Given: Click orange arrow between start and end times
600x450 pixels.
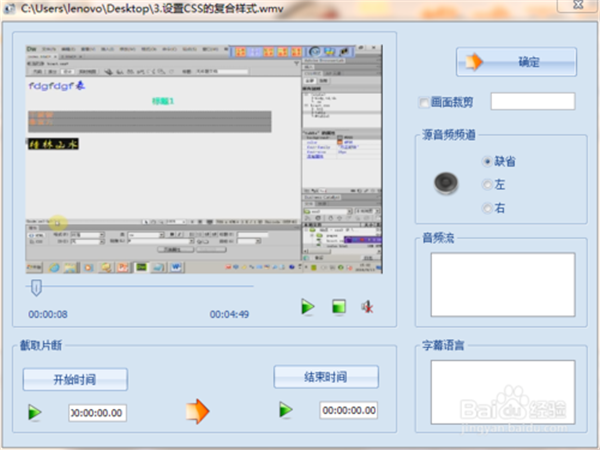Looking at the screenshot, I should click(199, 411).
